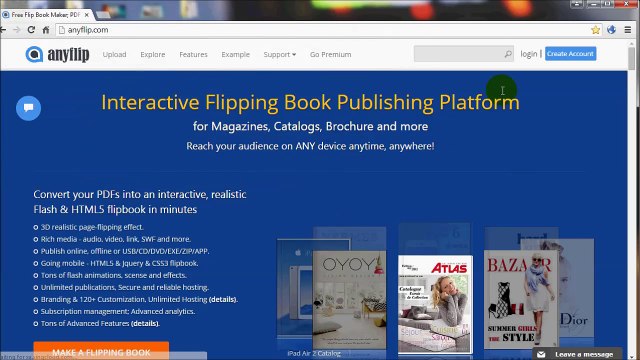Click the globe extension icon

(611, 29)
